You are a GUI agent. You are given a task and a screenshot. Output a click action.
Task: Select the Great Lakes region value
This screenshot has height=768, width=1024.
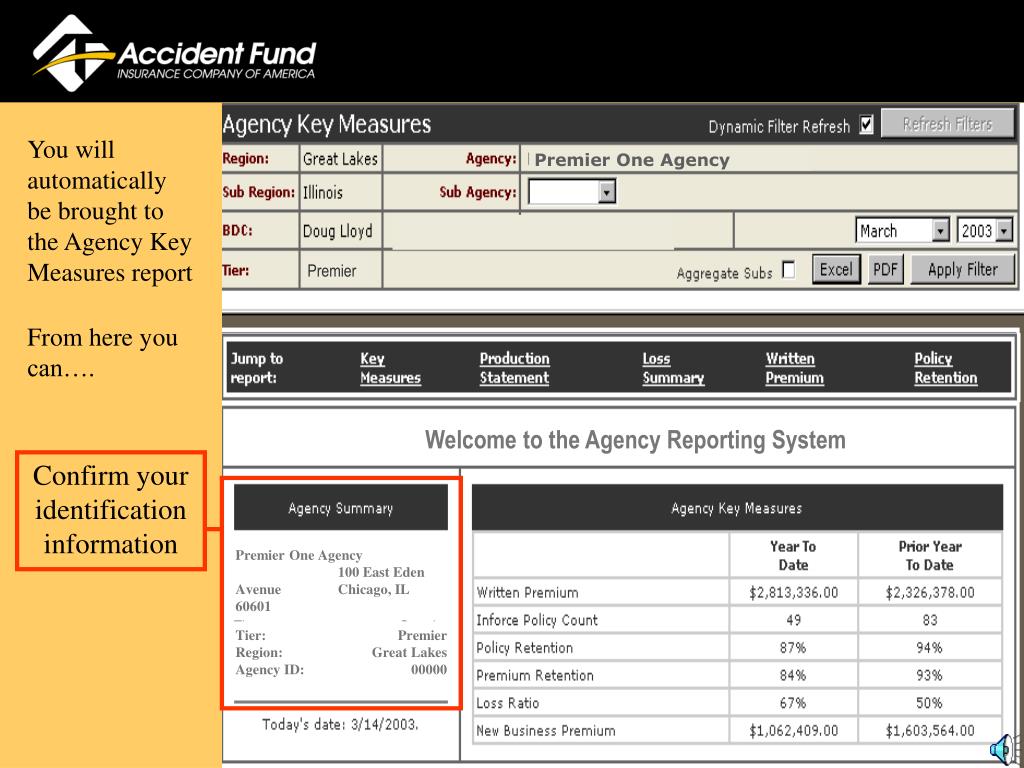pyautogui.click(x=340, y=159)
